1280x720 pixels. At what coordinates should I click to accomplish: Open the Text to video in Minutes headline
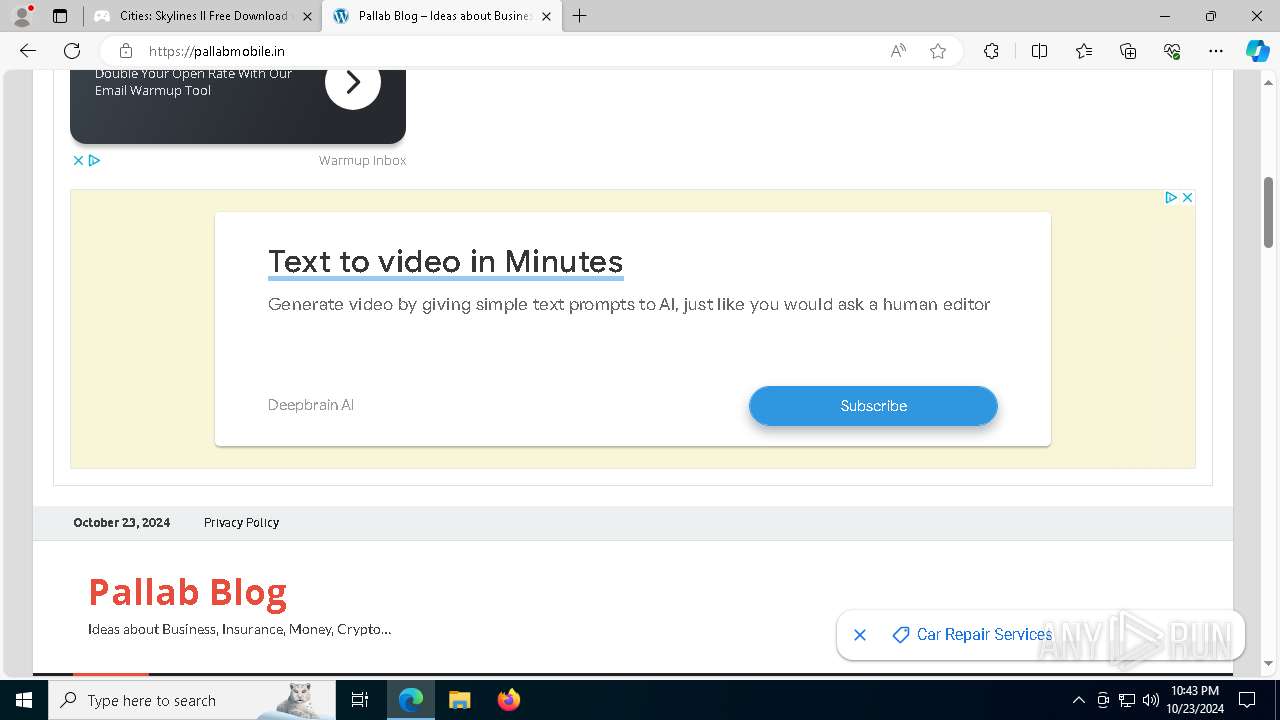(x=445, y=262)
